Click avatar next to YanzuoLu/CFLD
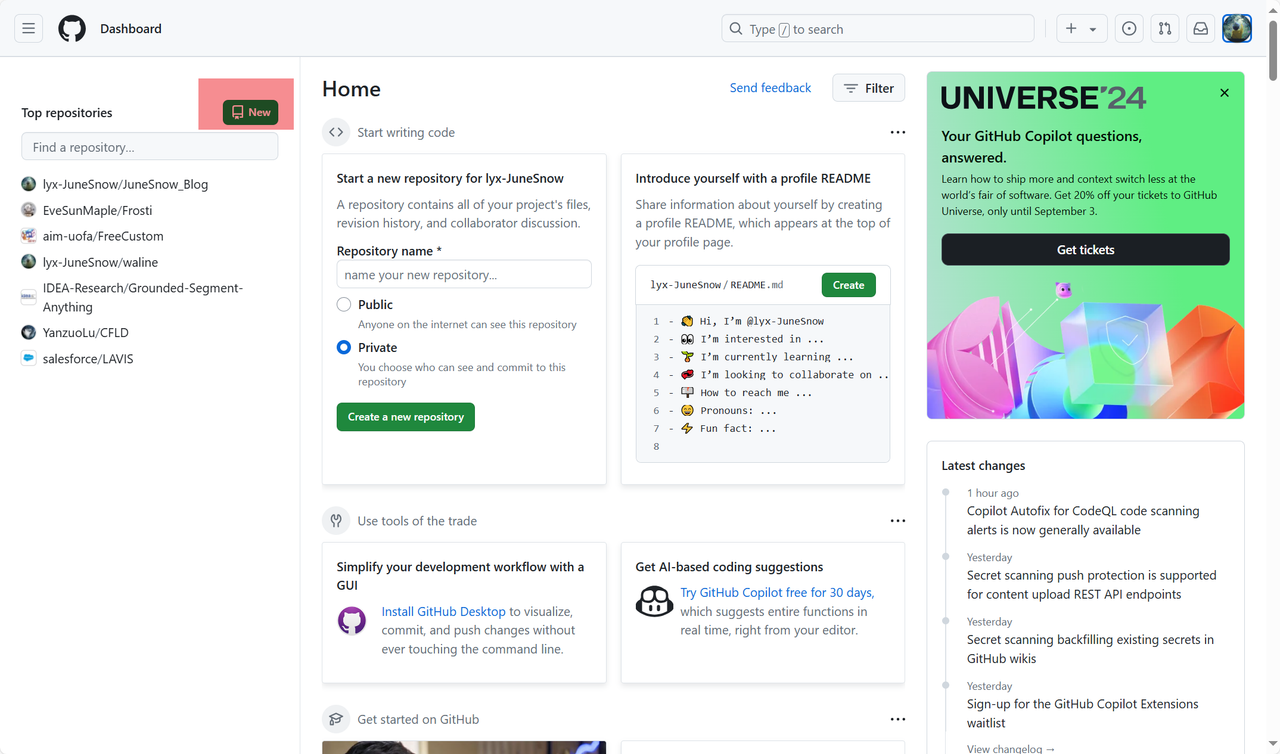1280x754 pixels. pyautogui.click(x=29, y=332)
